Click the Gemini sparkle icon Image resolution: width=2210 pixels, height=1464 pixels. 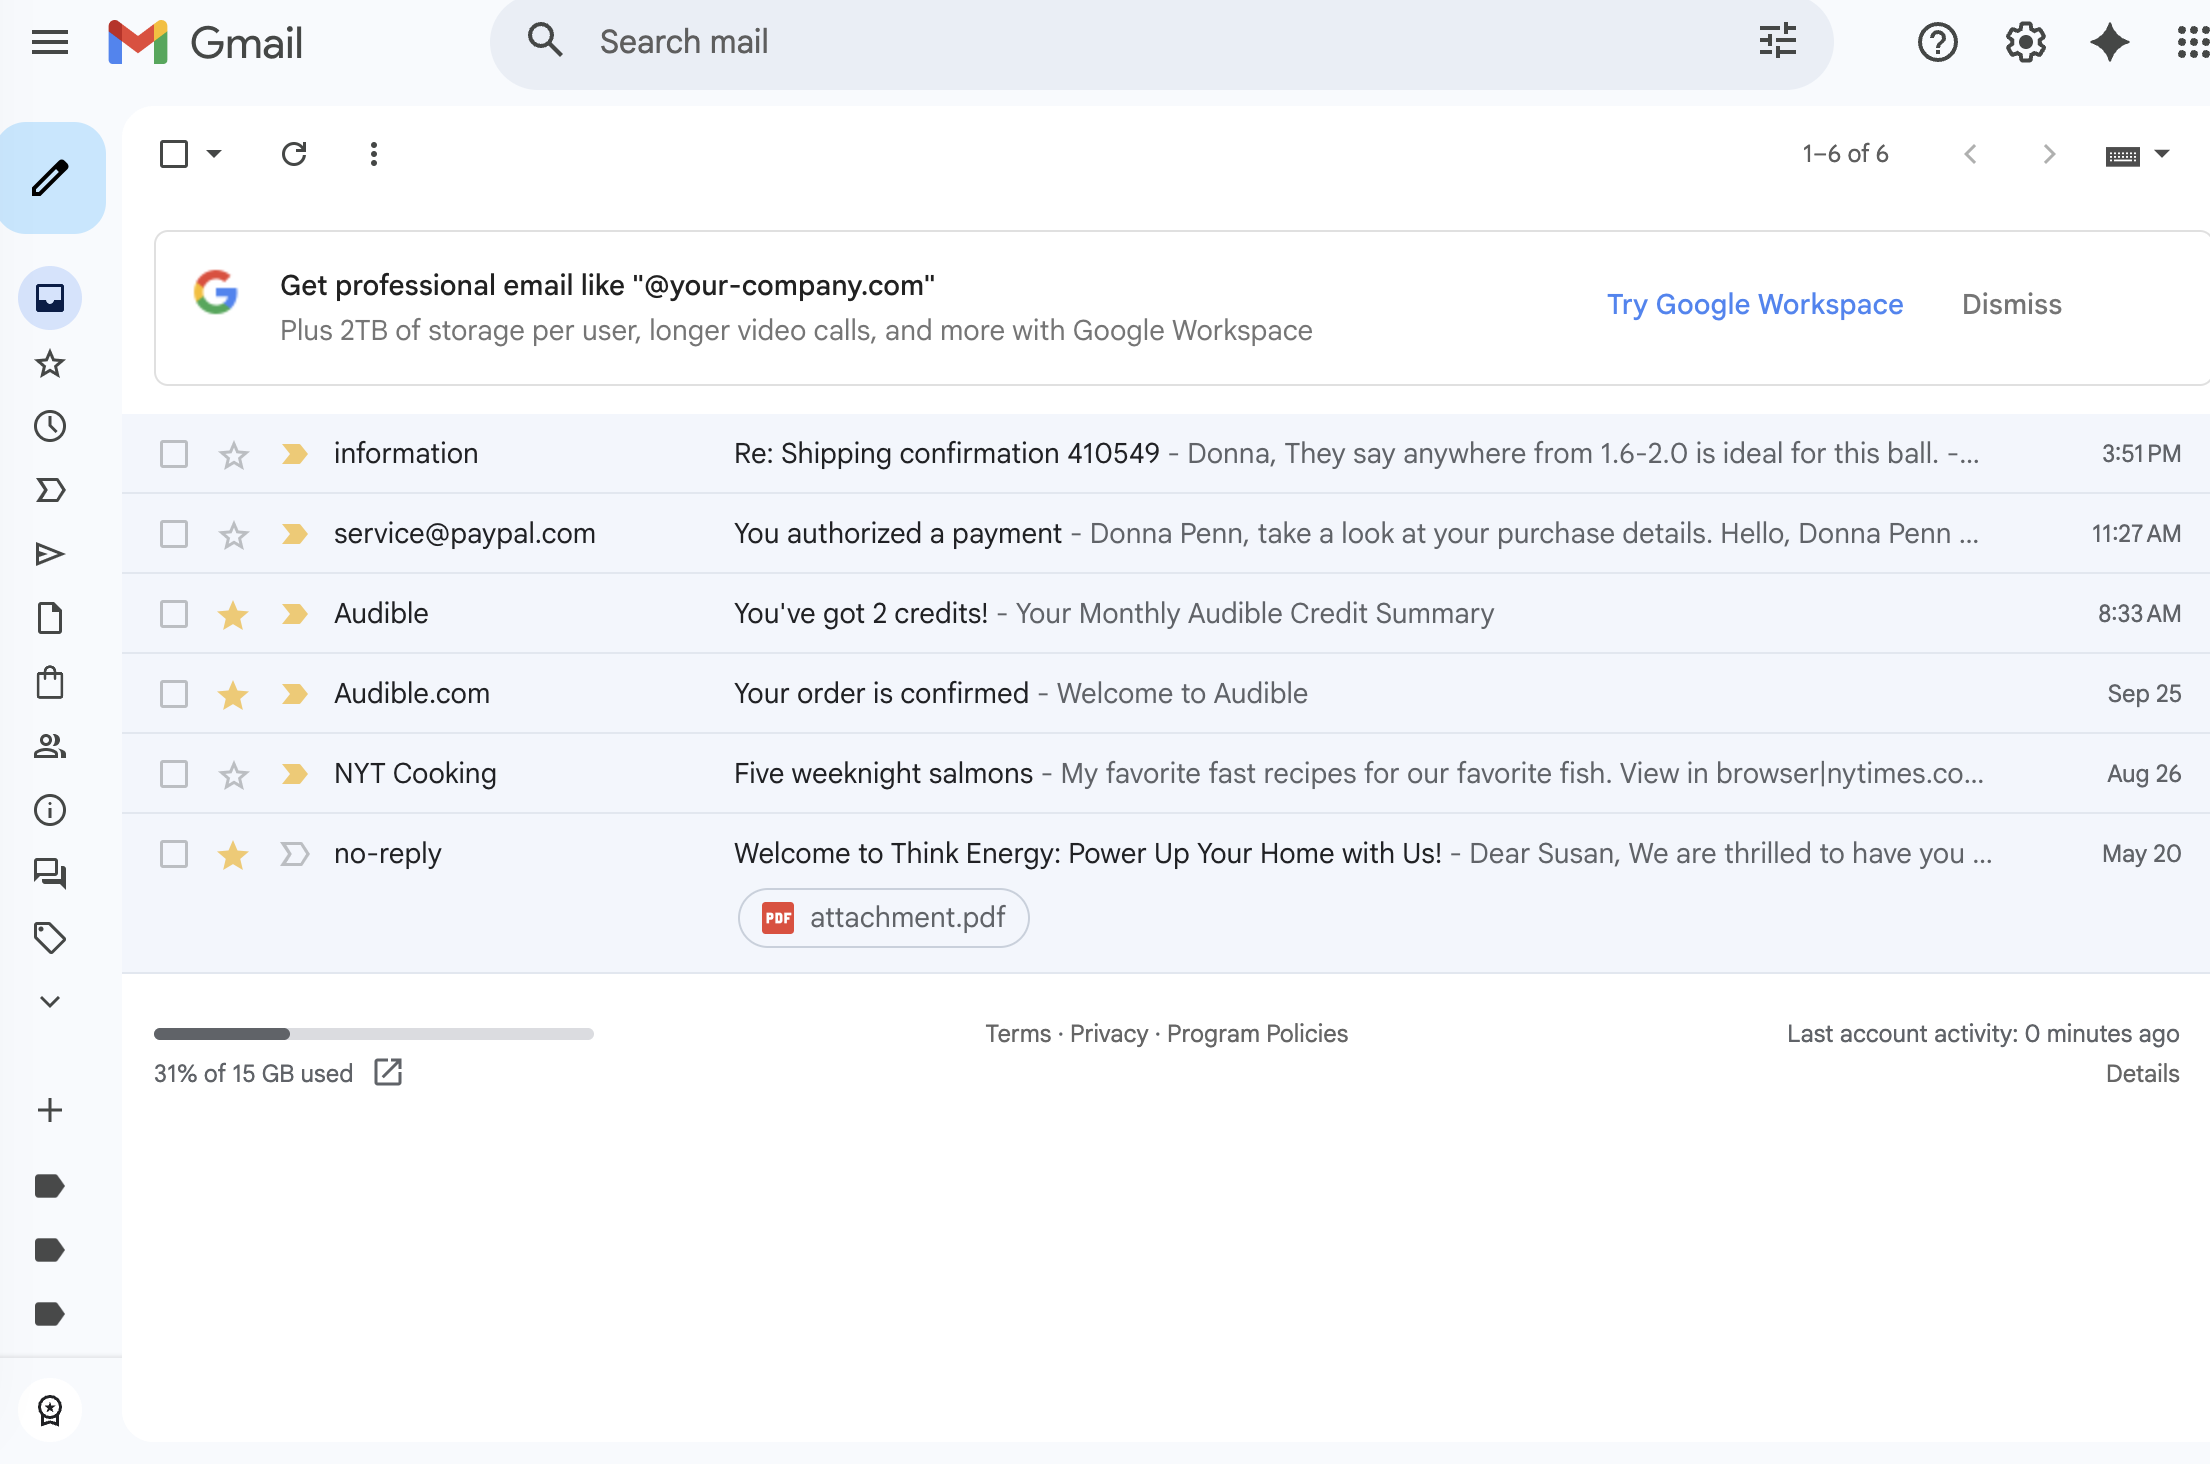point(2109,42)
